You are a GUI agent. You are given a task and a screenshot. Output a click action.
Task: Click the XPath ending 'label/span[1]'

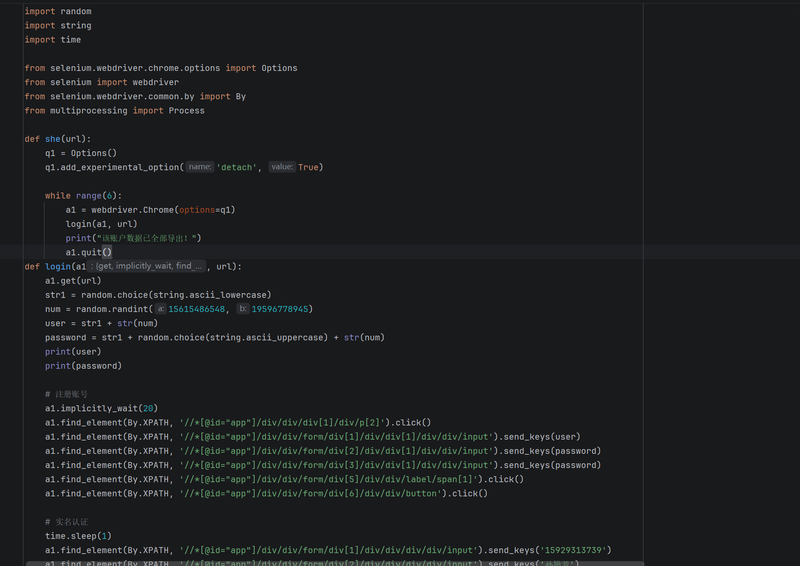tap(331, 479)
